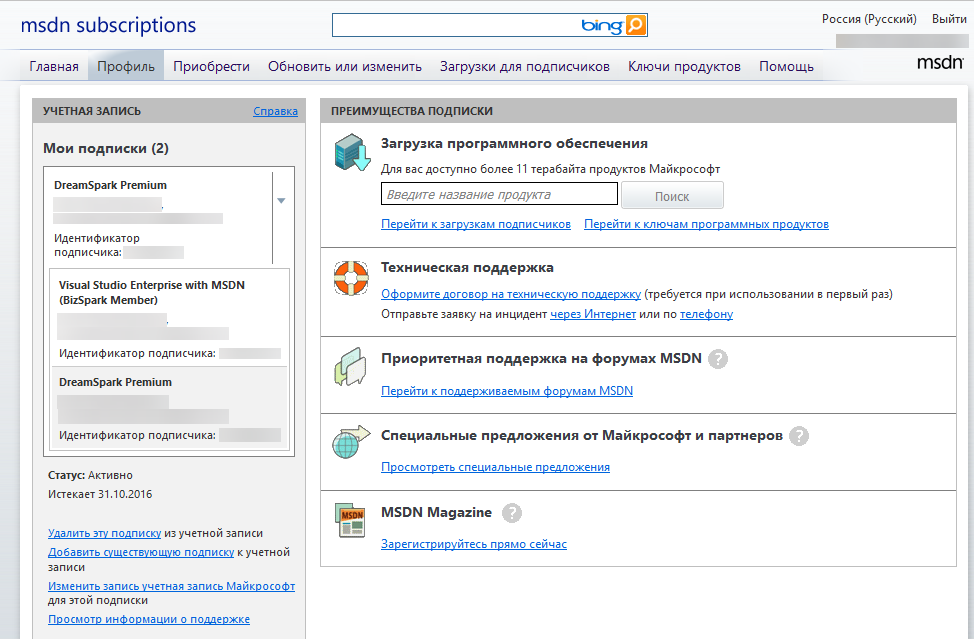974x639 pixels.
Task: Open Загрузки для подписчиков menu item
Action: pos(524,67)
